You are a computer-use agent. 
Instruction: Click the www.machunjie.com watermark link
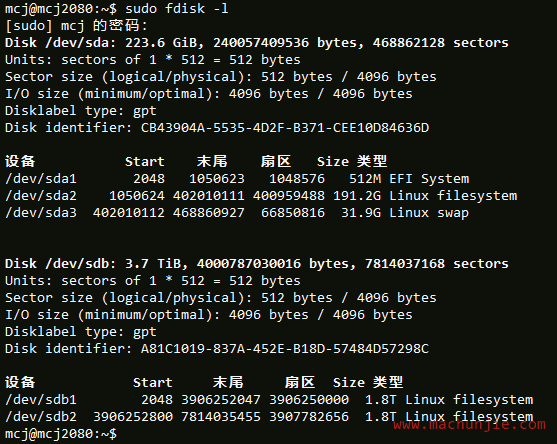click(469, 424)
